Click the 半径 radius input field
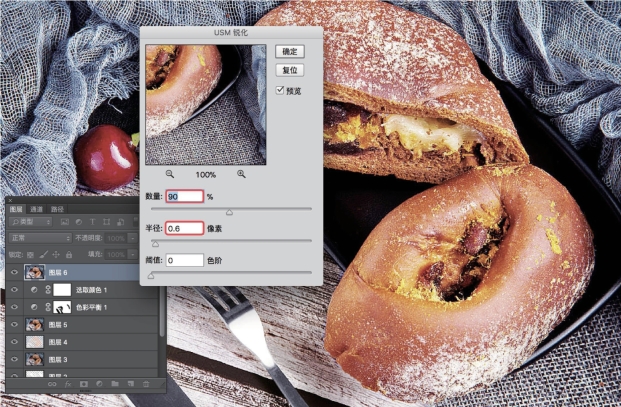This screenshot has width=621, height=407. tap(185, 228)
